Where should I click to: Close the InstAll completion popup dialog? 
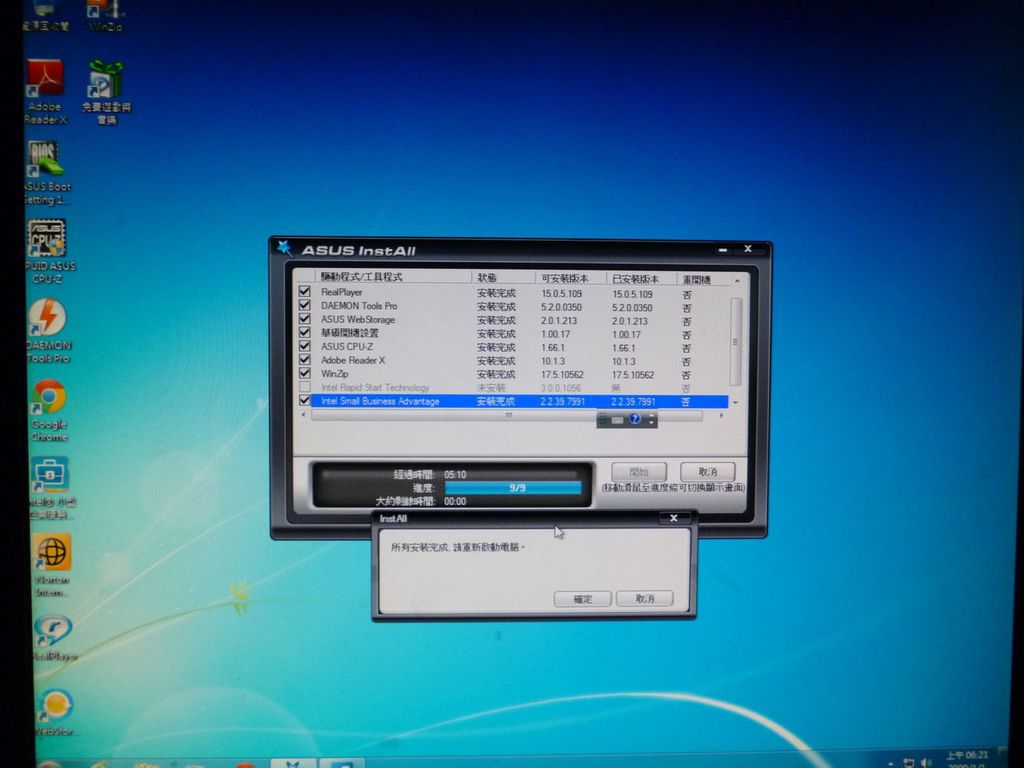tap(673, 518)
